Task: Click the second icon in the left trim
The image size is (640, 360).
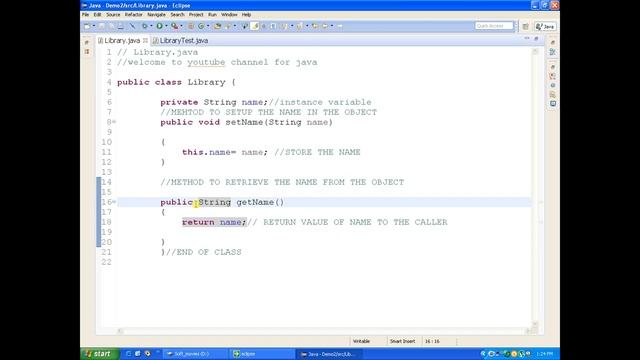Action: point(87,52)
